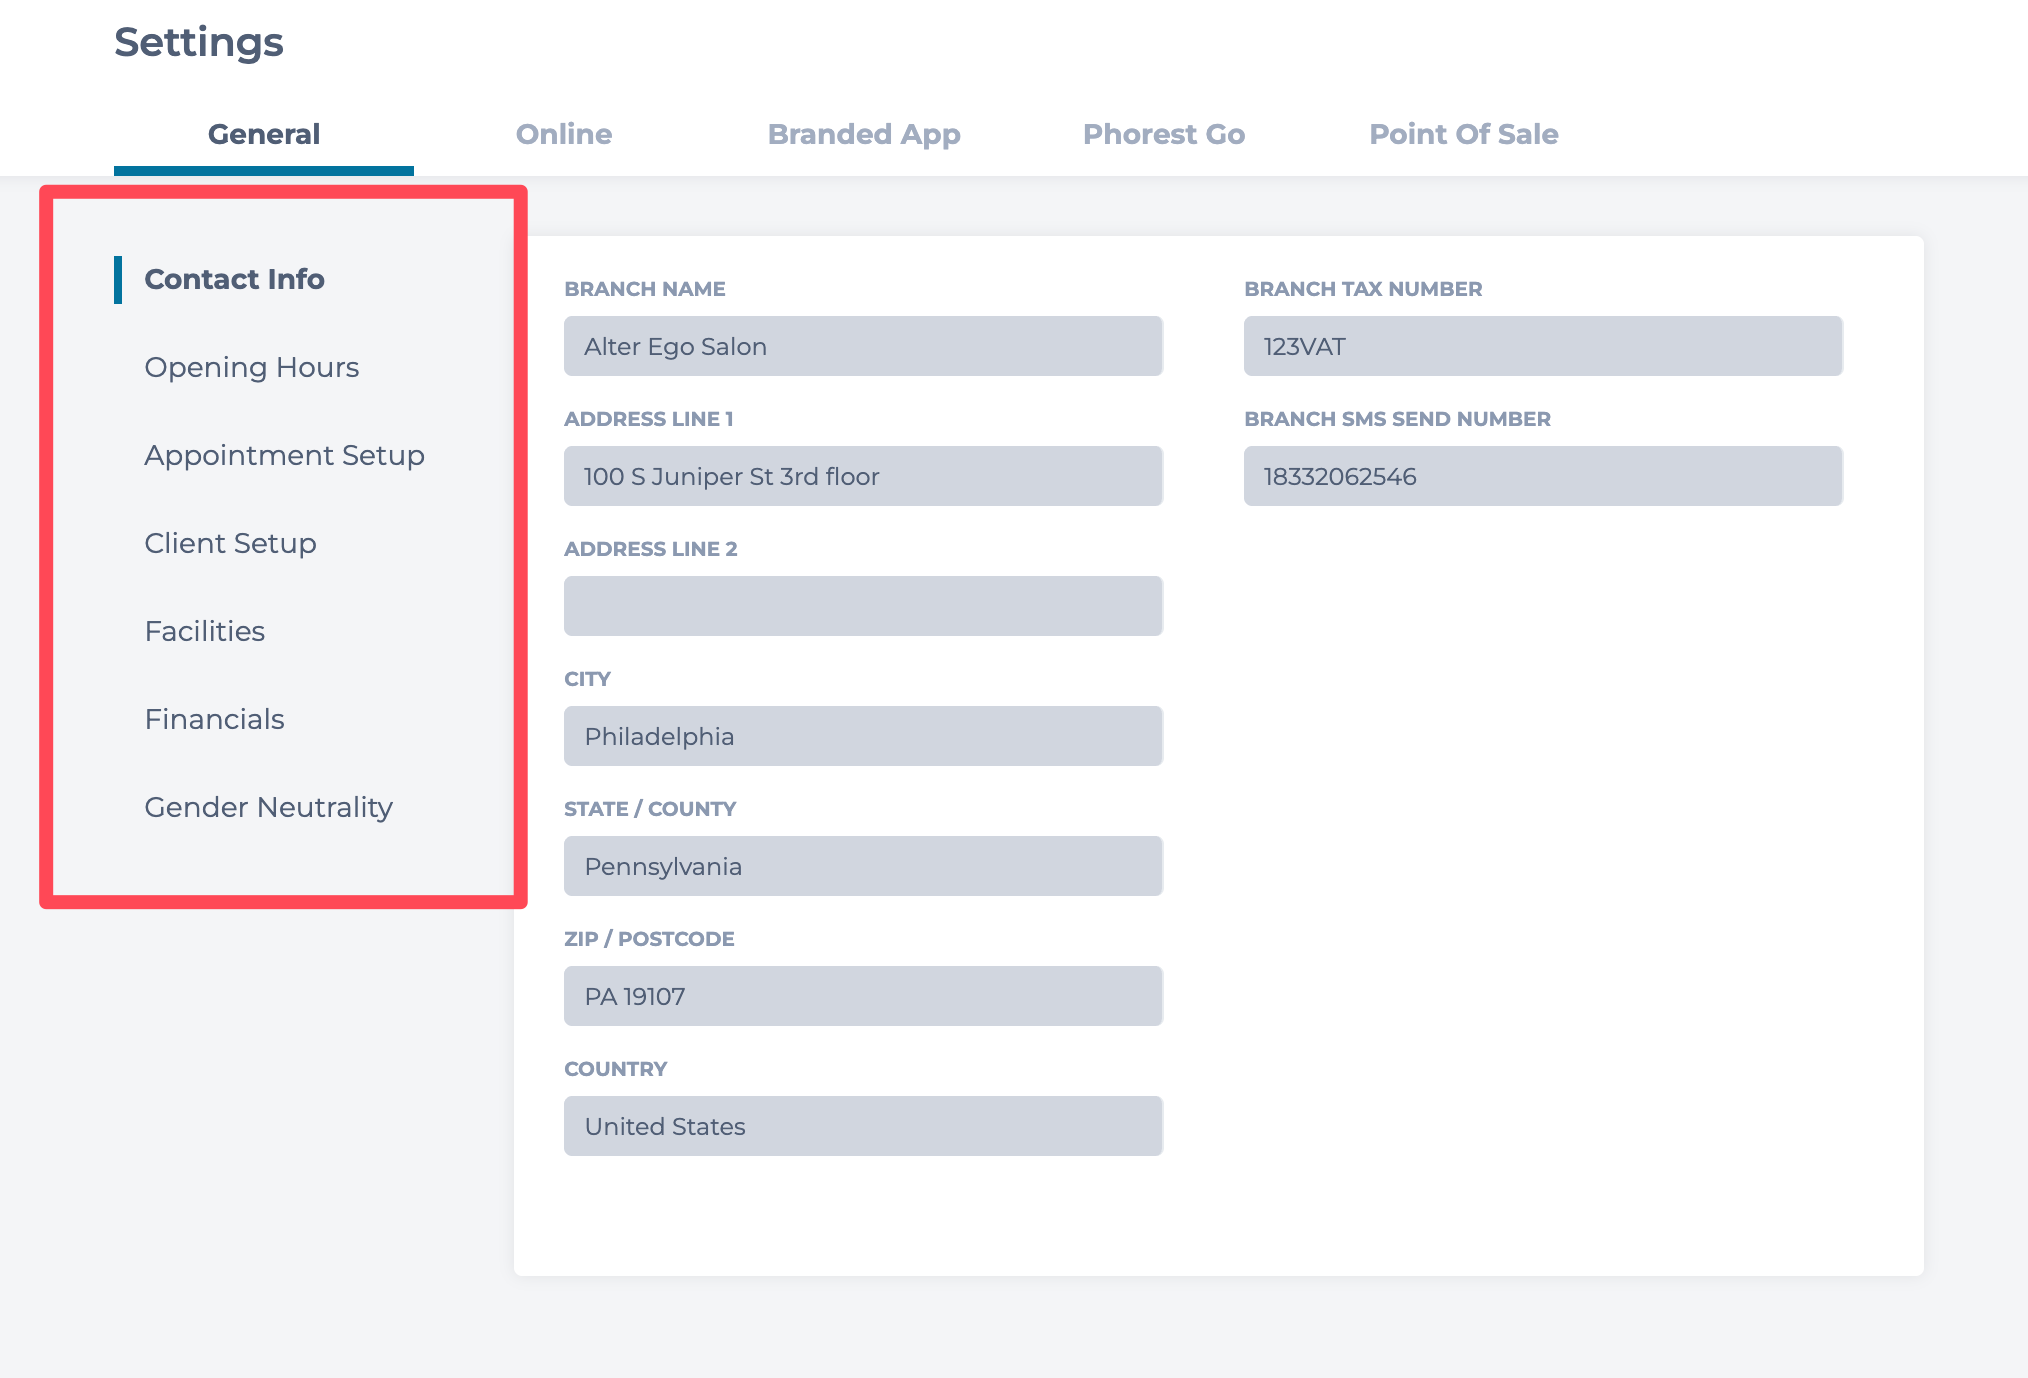The height and width of the screenshot is (1378, 2028).
Task: Switch to the Online tab
Action: (x=563, y=134)
